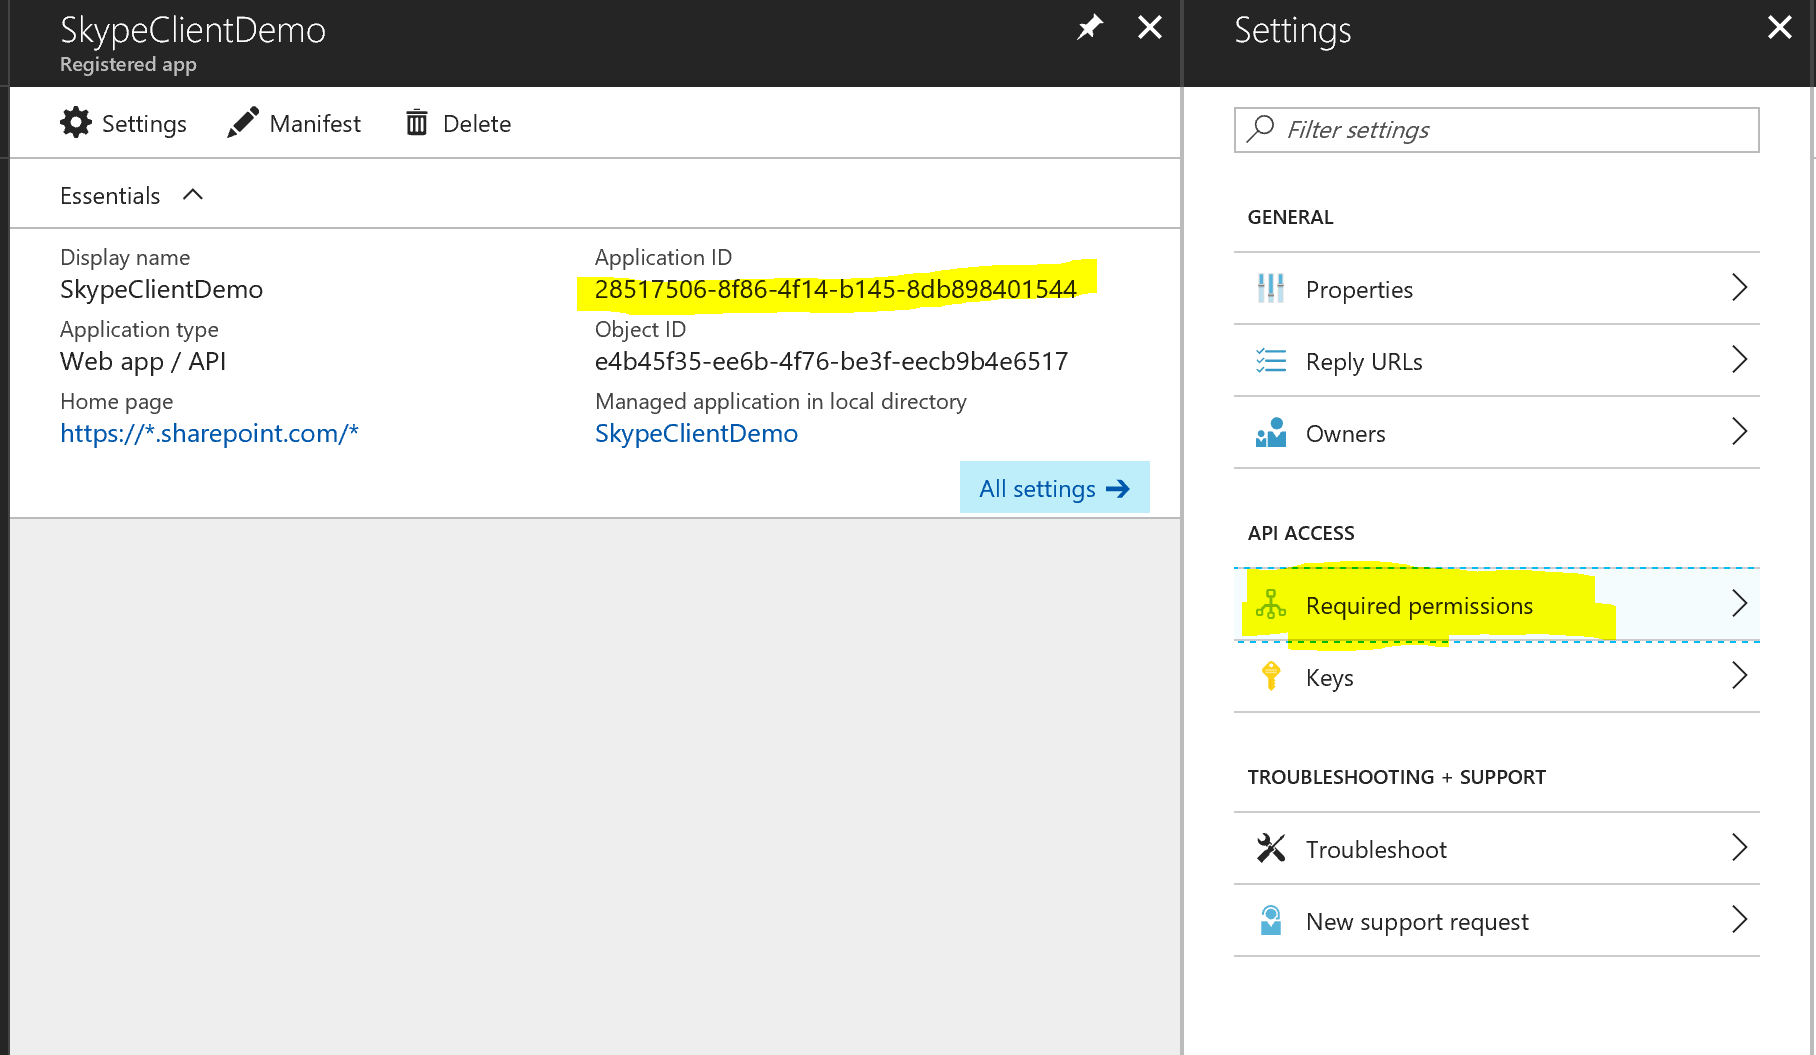Click the All settings button

click(x=1055, y=487)
